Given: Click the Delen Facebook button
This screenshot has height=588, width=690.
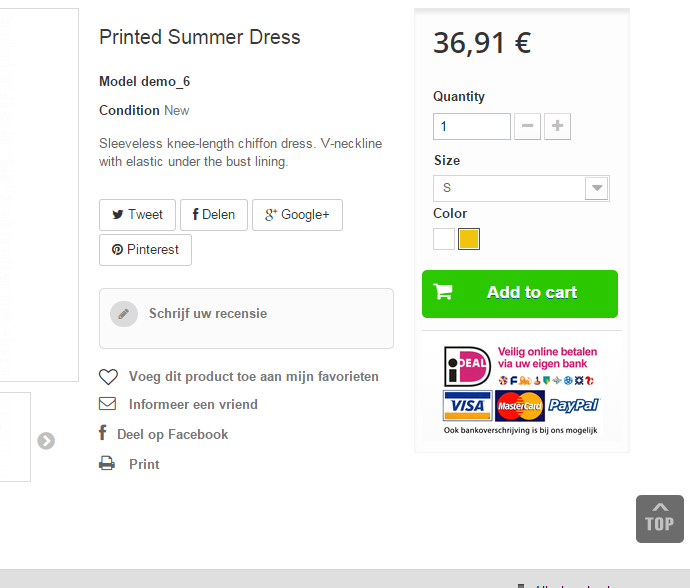Looking at the screenshot, I should tap(214, 215).
